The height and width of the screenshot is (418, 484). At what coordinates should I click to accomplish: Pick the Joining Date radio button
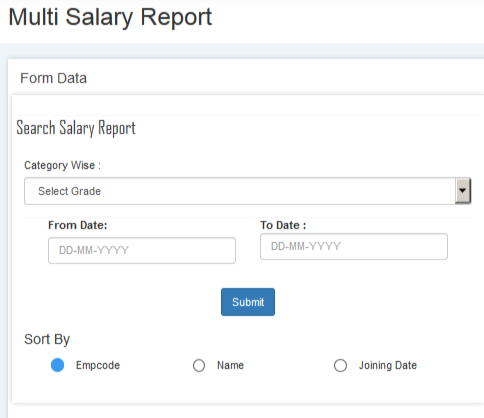tap(340, 366)
